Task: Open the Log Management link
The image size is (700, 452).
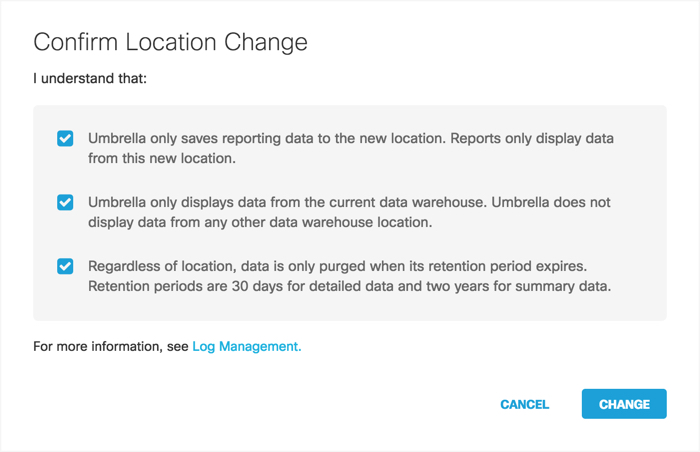Action: pos(247,347)
